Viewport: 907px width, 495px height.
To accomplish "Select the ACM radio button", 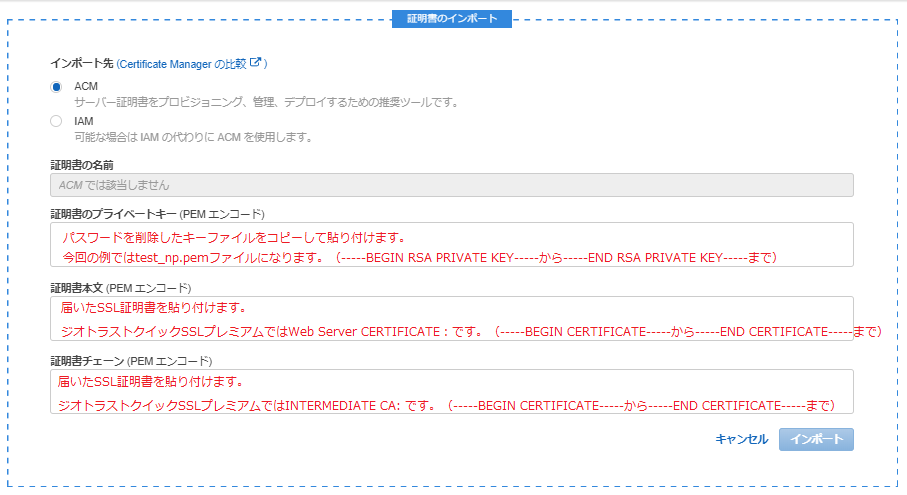I will coord(56,87).
